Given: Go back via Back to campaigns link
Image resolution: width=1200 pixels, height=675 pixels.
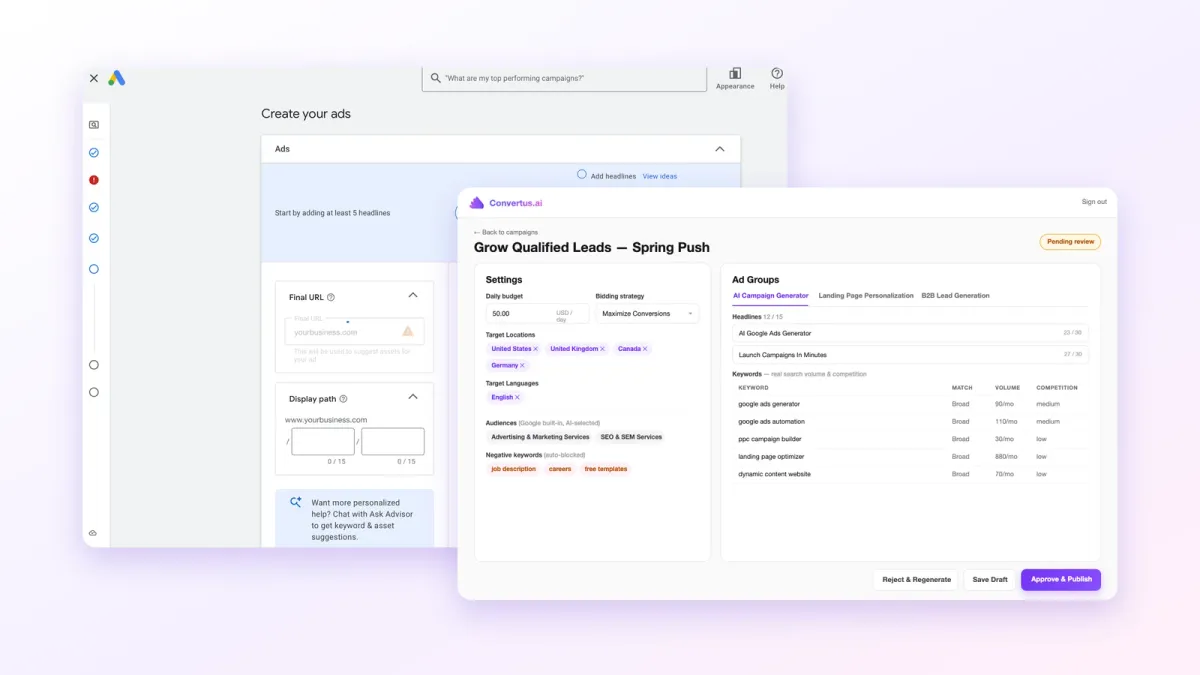Looking at the screenshot, I should point(506,232).
